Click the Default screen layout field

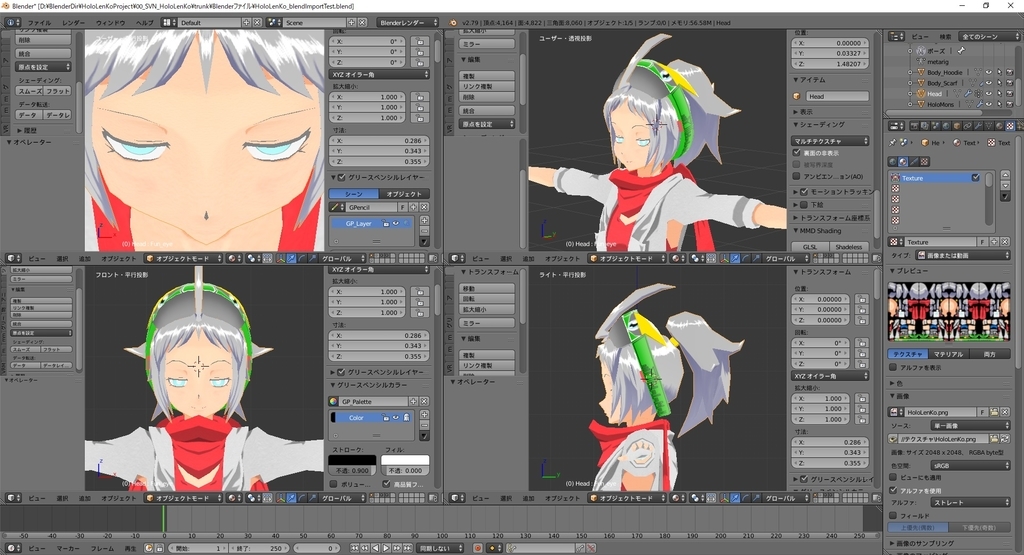(209, 22)
